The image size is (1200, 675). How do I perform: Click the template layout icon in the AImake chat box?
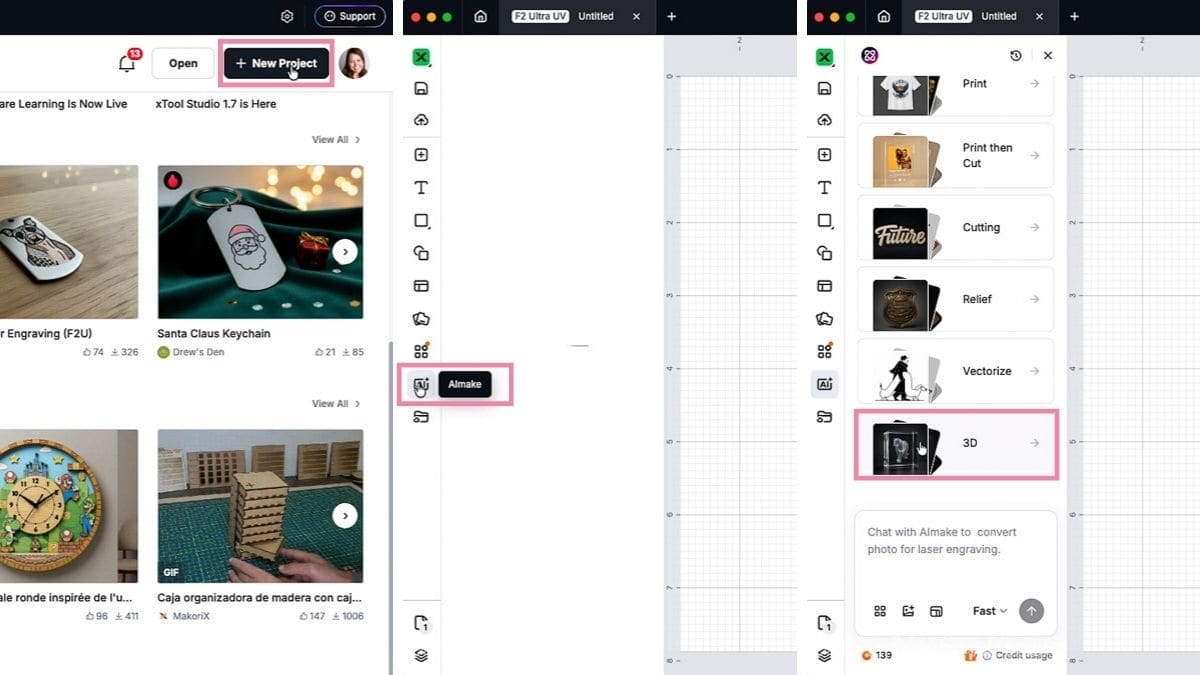(936, 611)
